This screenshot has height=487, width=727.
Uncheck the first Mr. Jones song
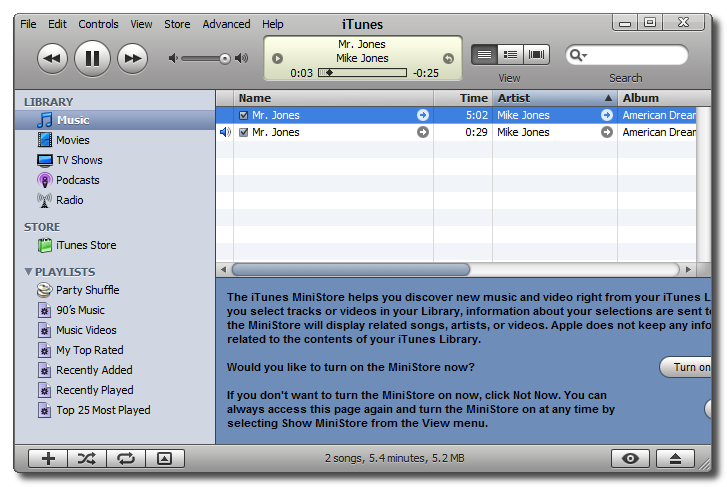coord(244,116)
